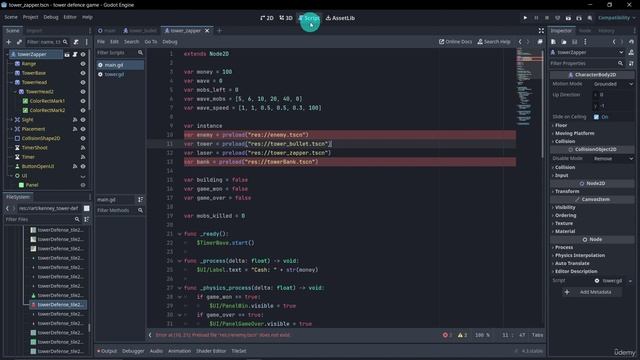Screen dimensions: 640x360
Task: Open Inspector property sort and view options
Action: [x=631, y=63]
